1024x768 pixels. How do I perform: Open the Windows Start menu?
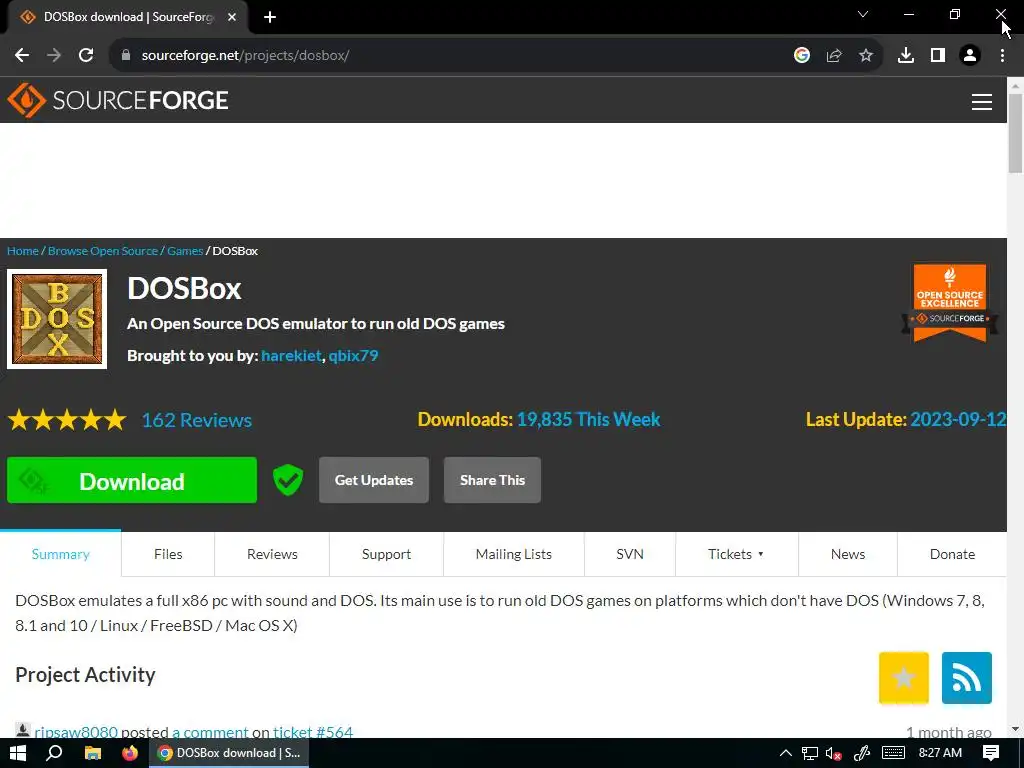(x=18, y=753)
